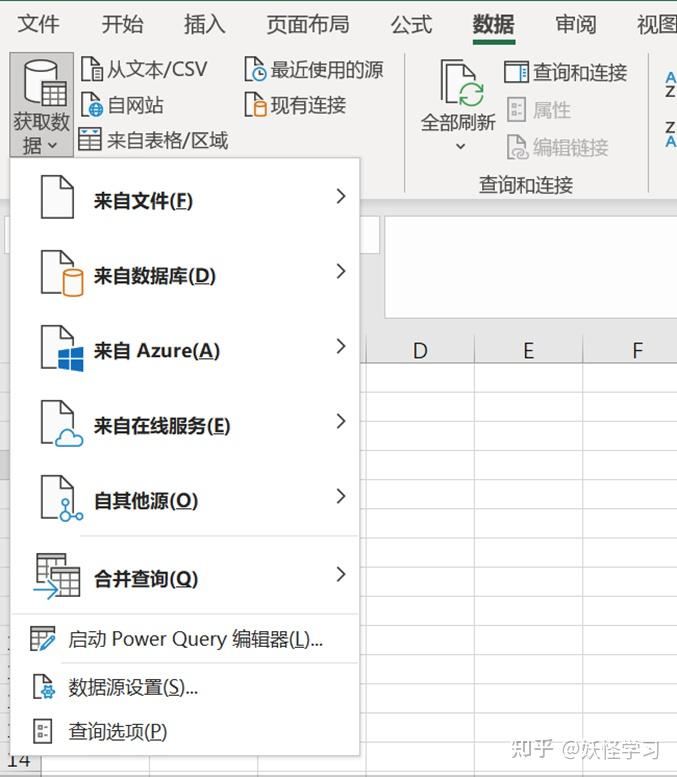Click the sort A to Z icon
The image size is (677, 777).
(x=671, y=85)
